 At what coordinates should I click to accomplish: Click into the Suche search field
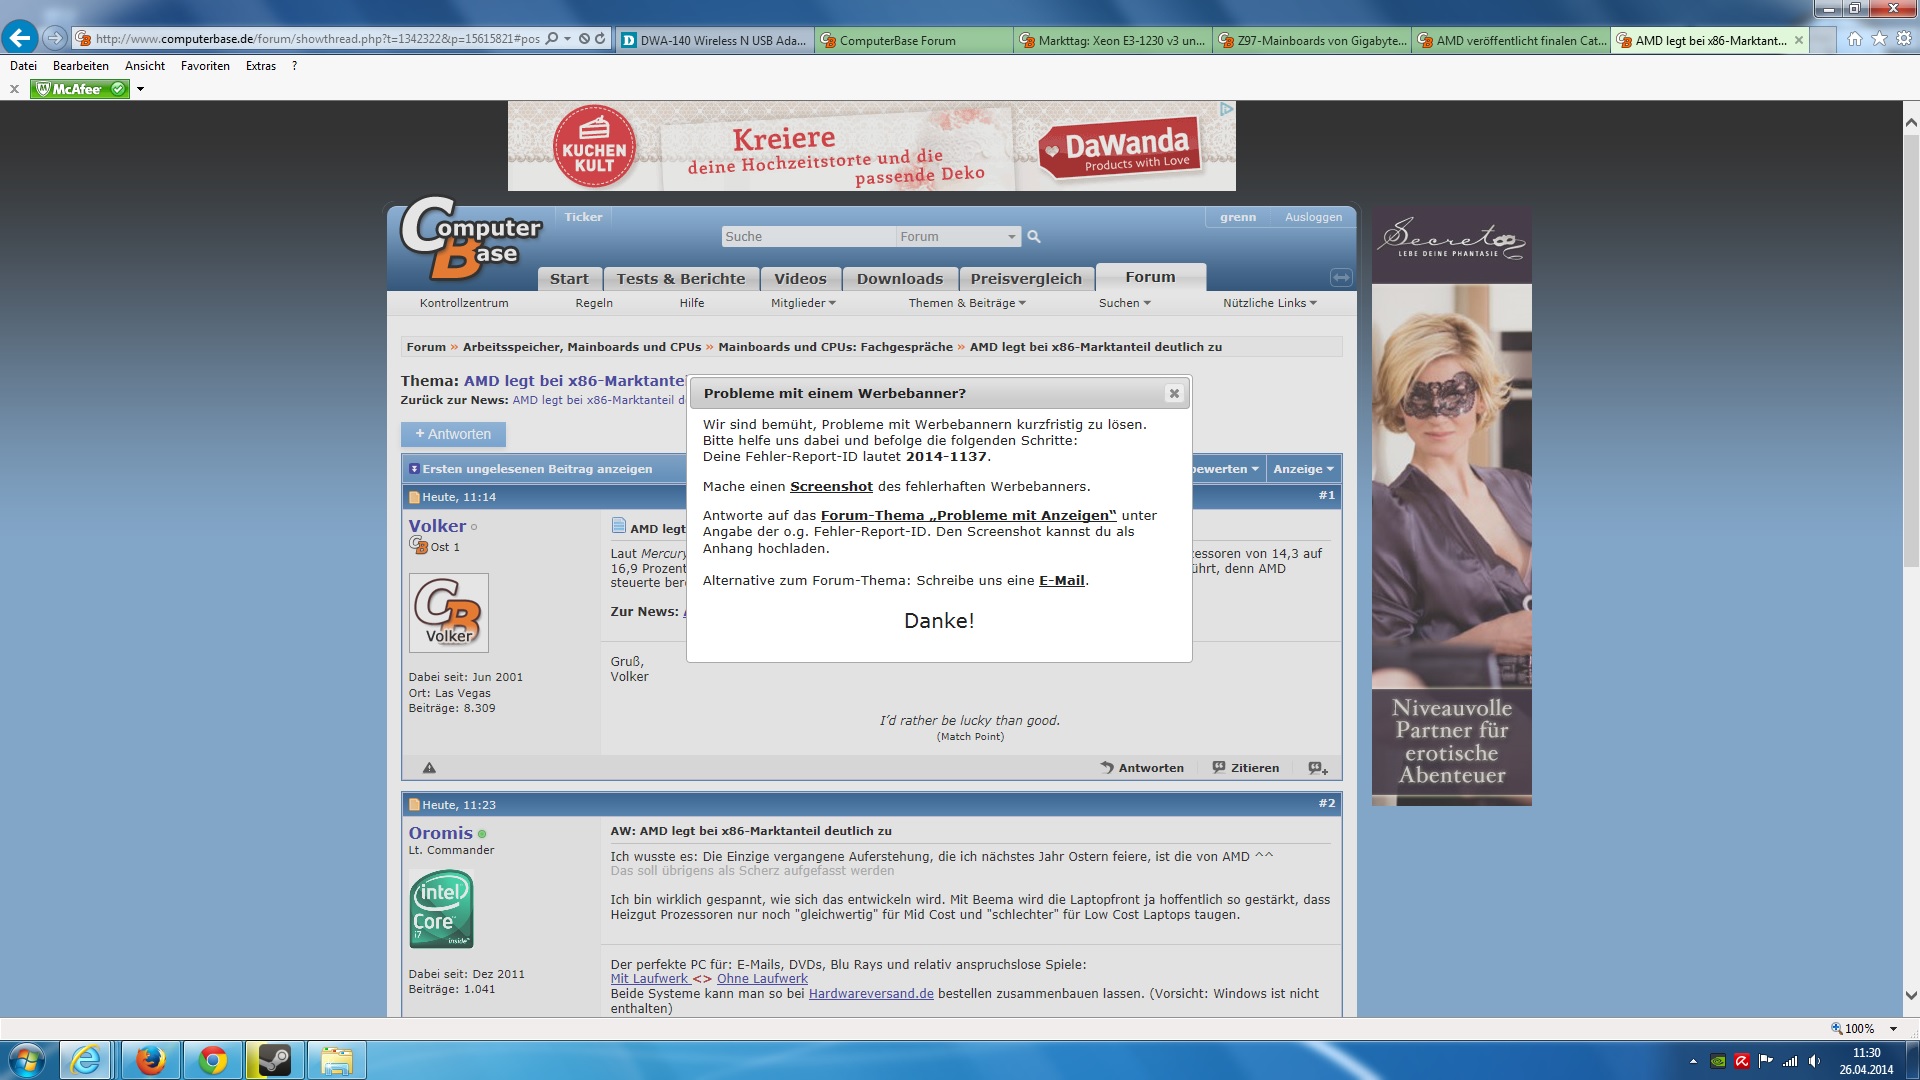(806, 237)
